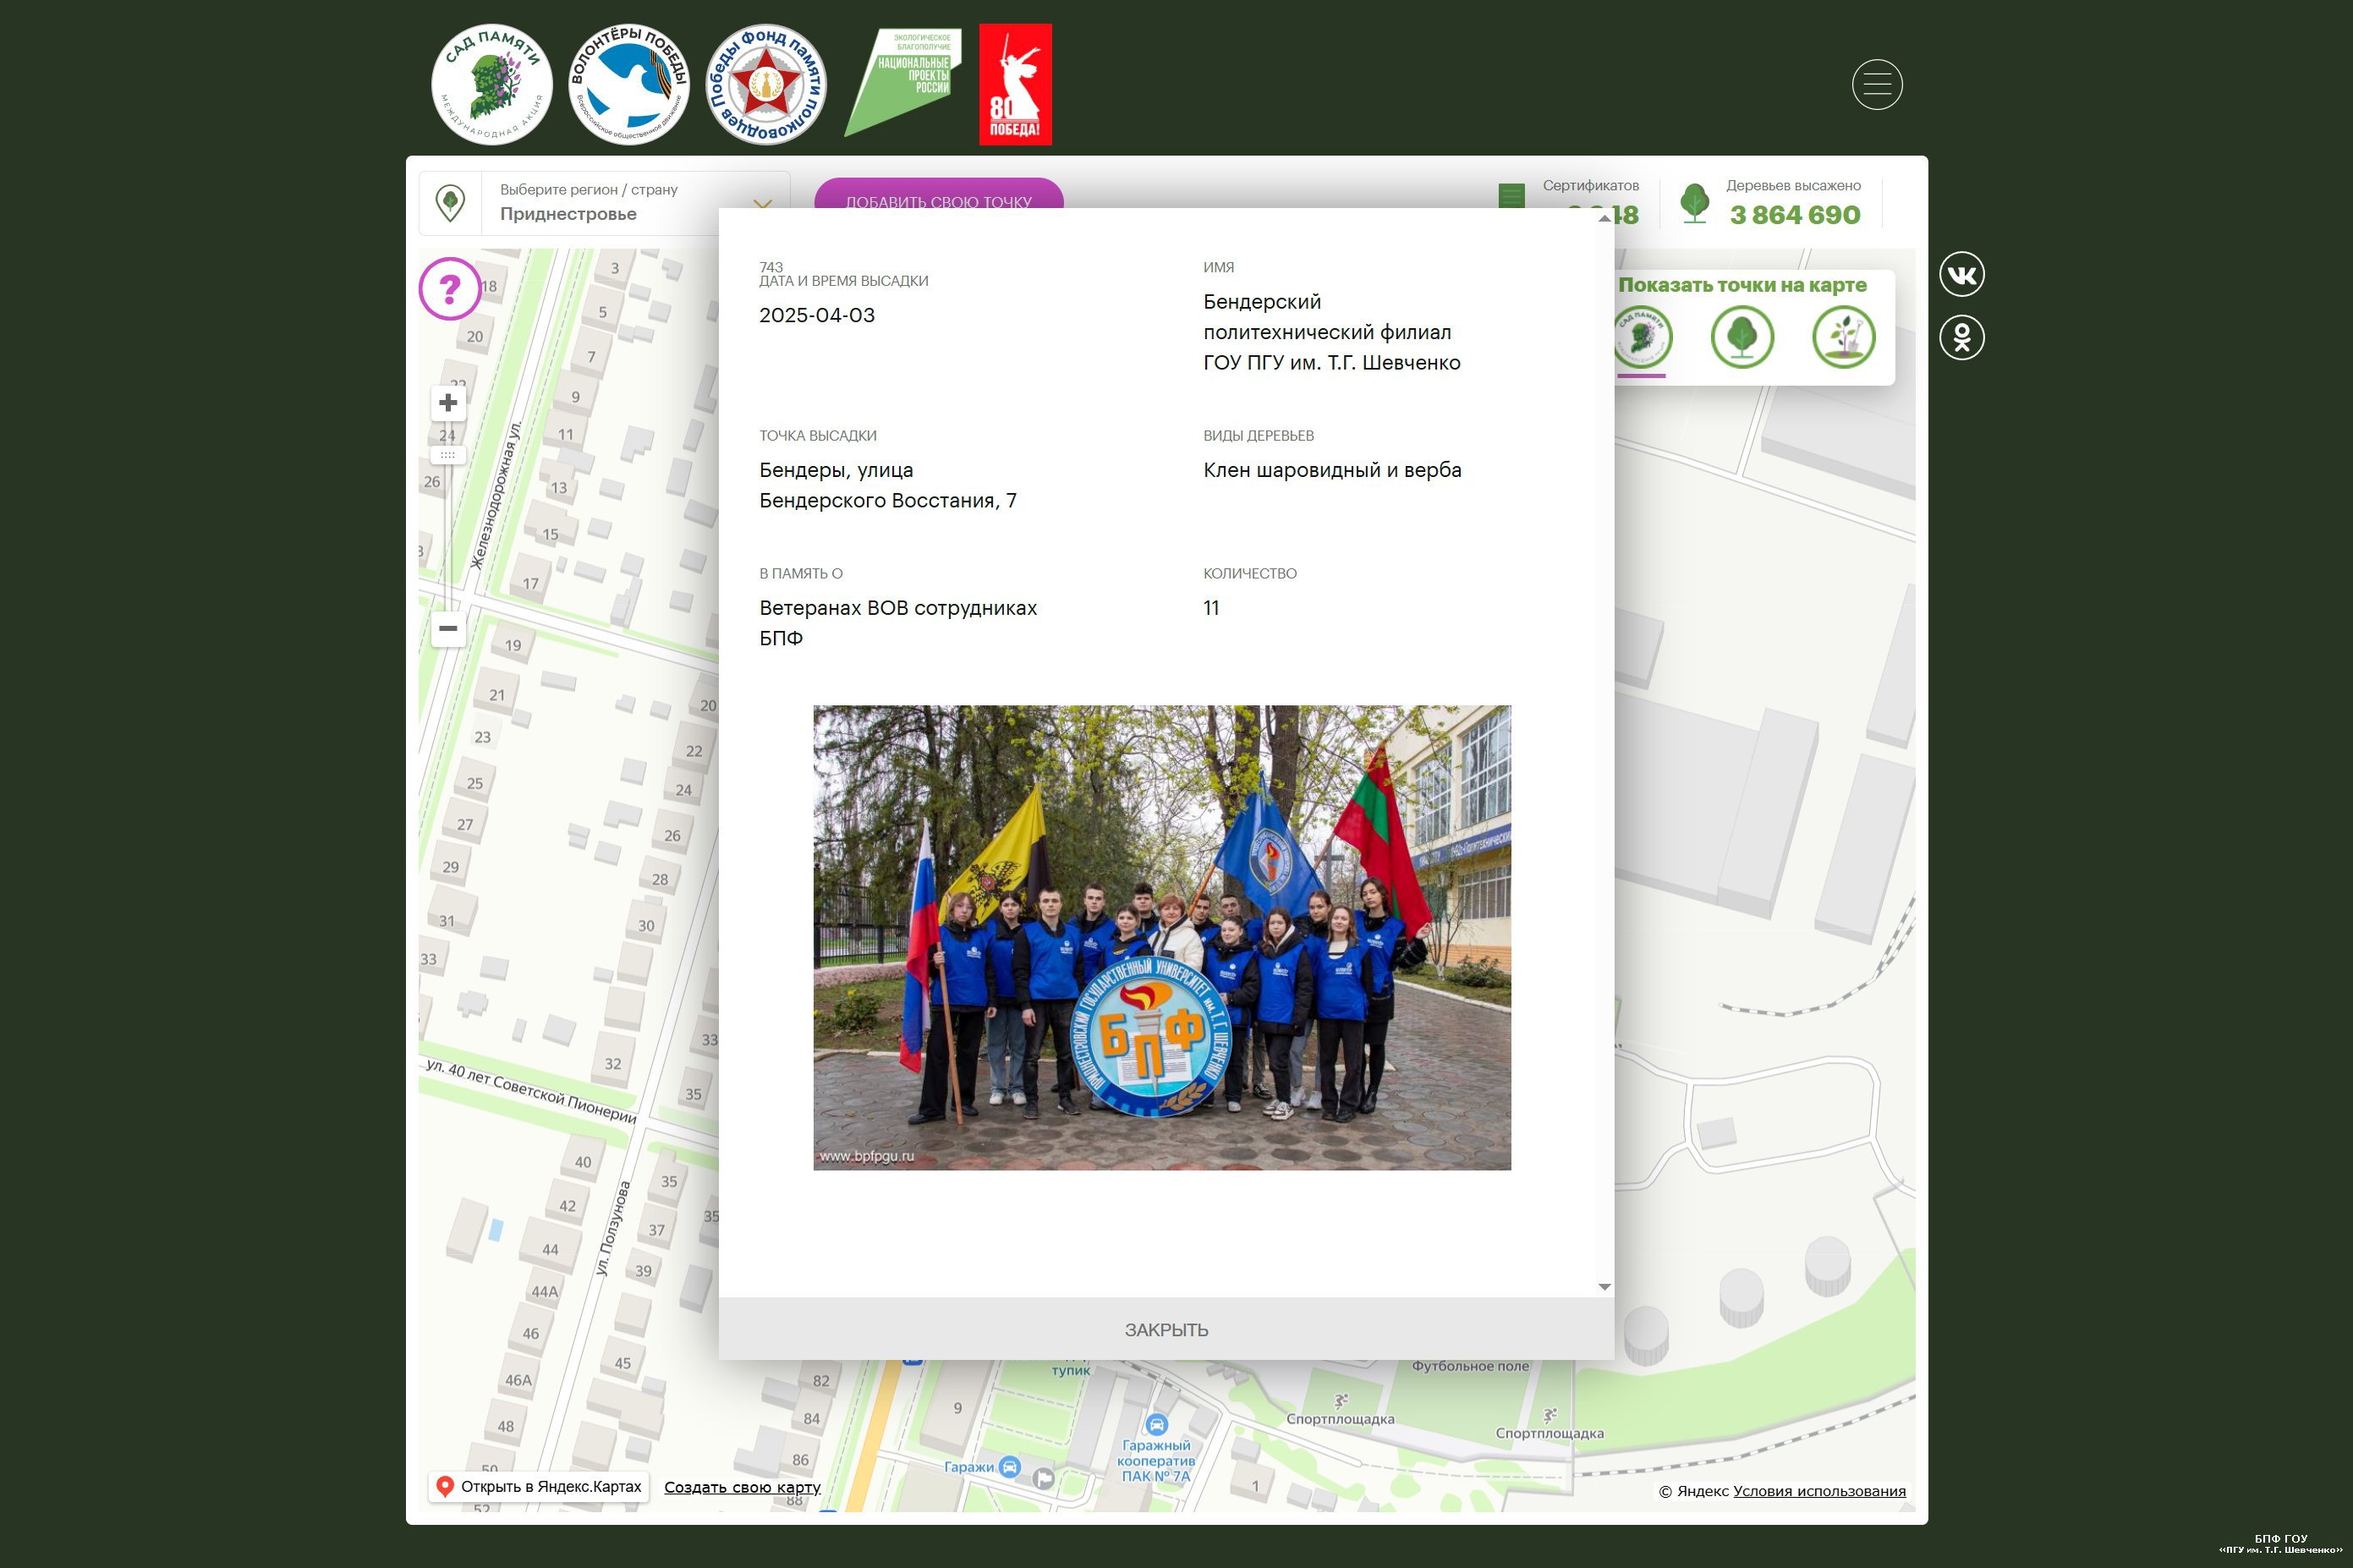Open the Национальные проекты России logo
Viewport: 2353px width, 1568px height.
tap(902, 82)
